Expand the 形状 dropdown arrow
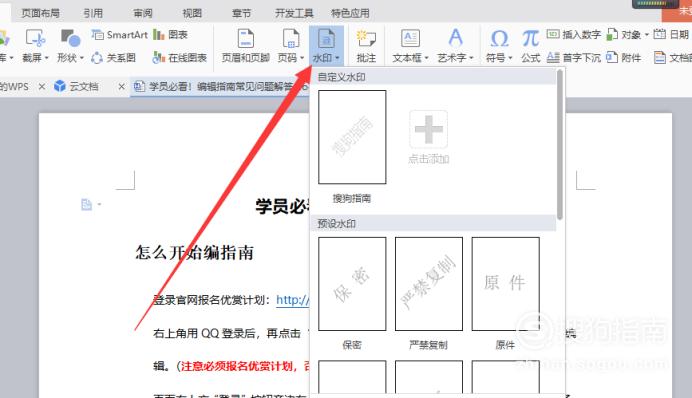692x398 pixels. 82,58
